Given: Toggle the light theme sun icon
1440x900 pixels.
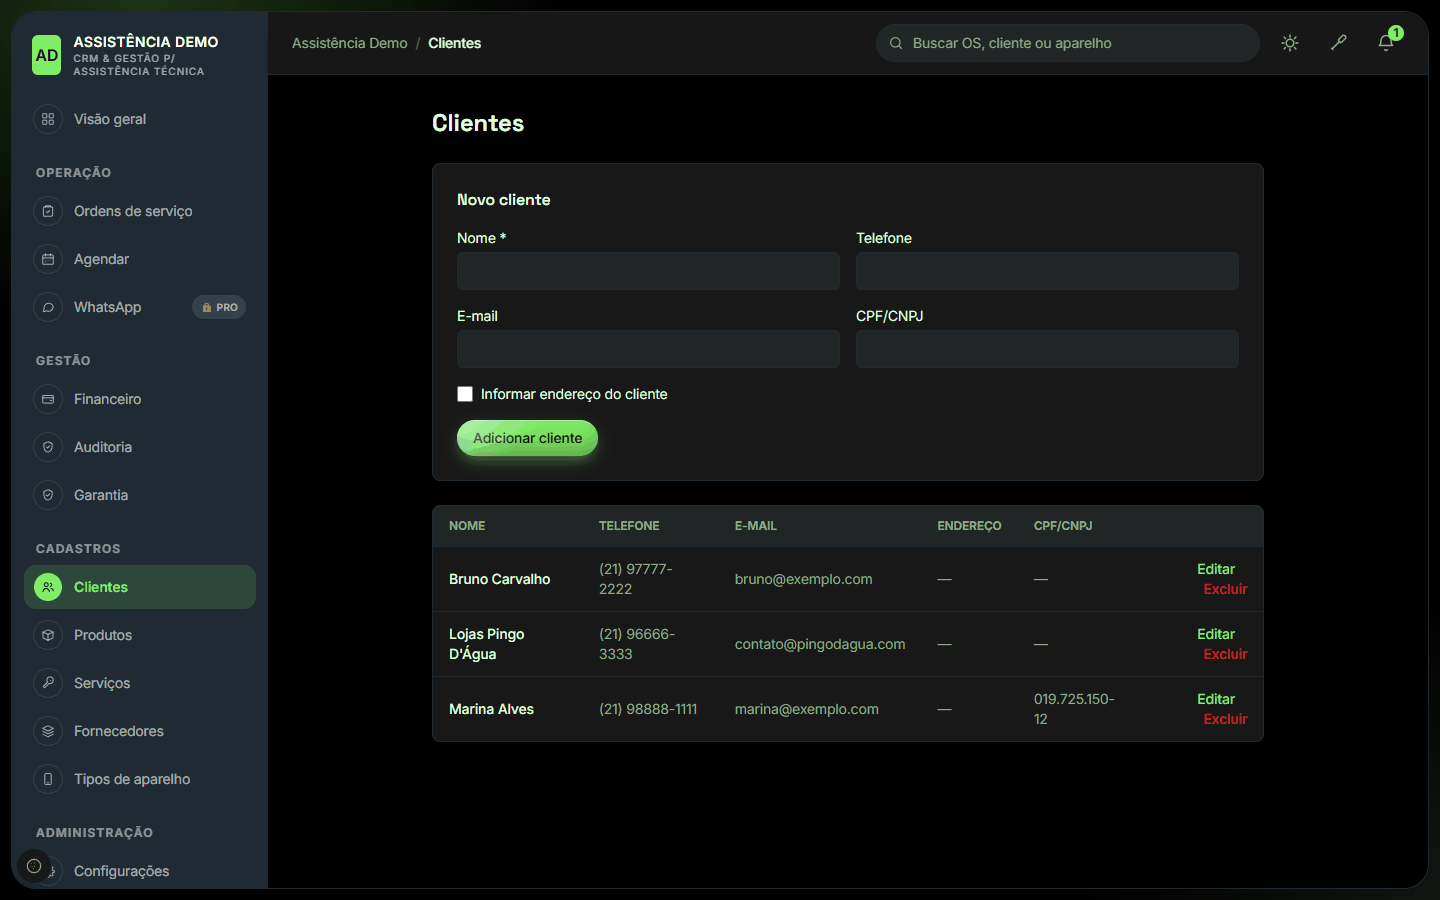Looking at the screenshot, I should click(x=1290, y=43).
